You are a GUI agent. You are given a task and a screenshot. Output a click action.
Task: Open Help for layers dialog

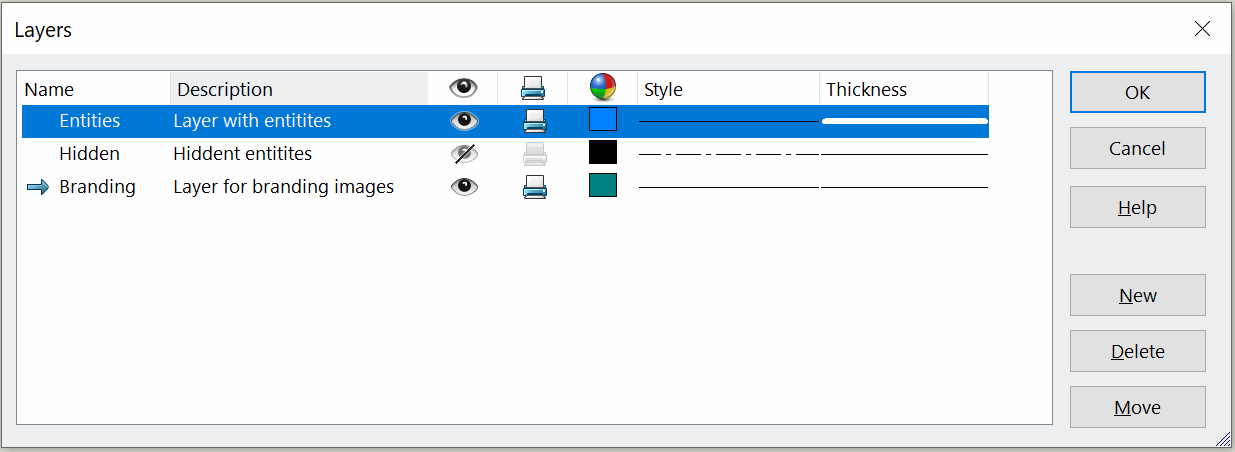(x=1138, y=207)
